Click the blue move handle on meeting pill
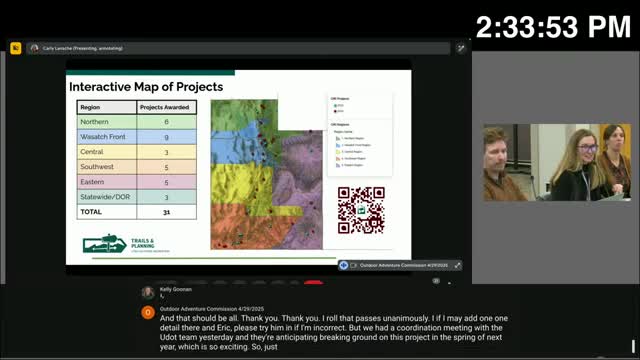The width and height of the screenshot is (640, 360). [x=344, y=265]
